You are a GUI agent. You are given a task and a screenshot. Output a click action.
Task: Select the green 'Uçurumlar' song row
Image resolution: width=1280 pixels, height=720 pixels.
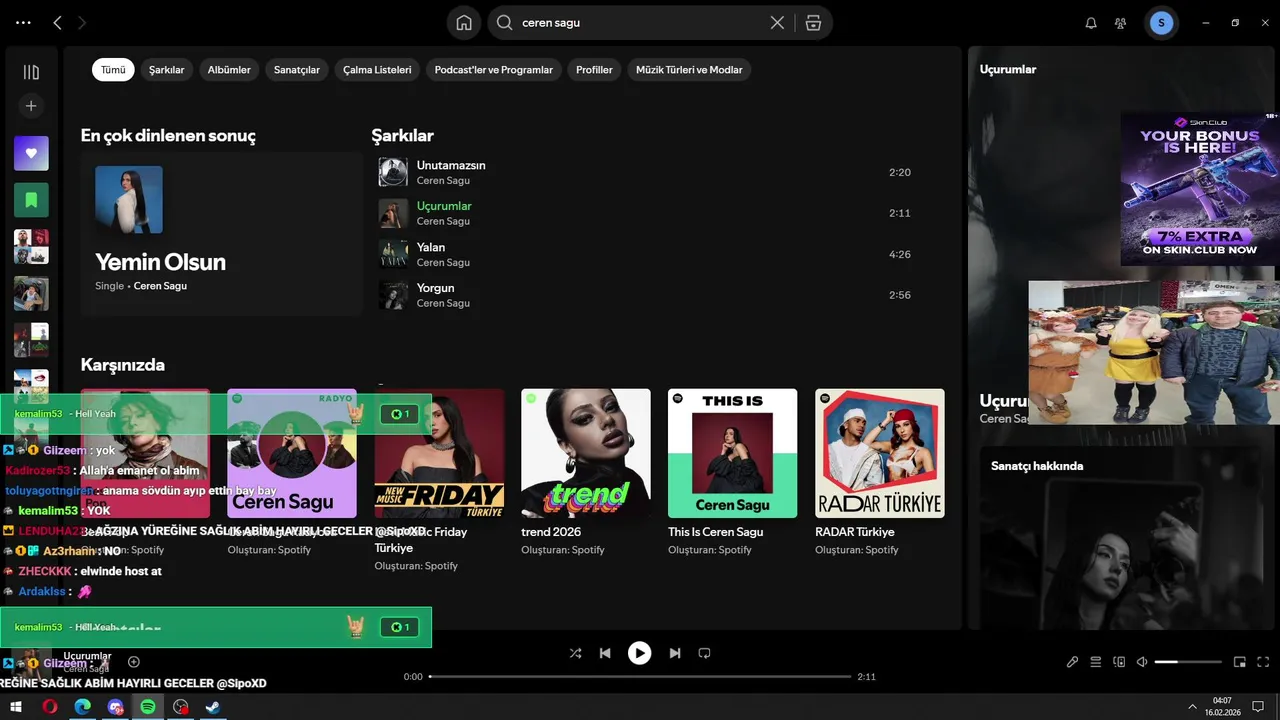pyautogui.click(x=645, y=213)
